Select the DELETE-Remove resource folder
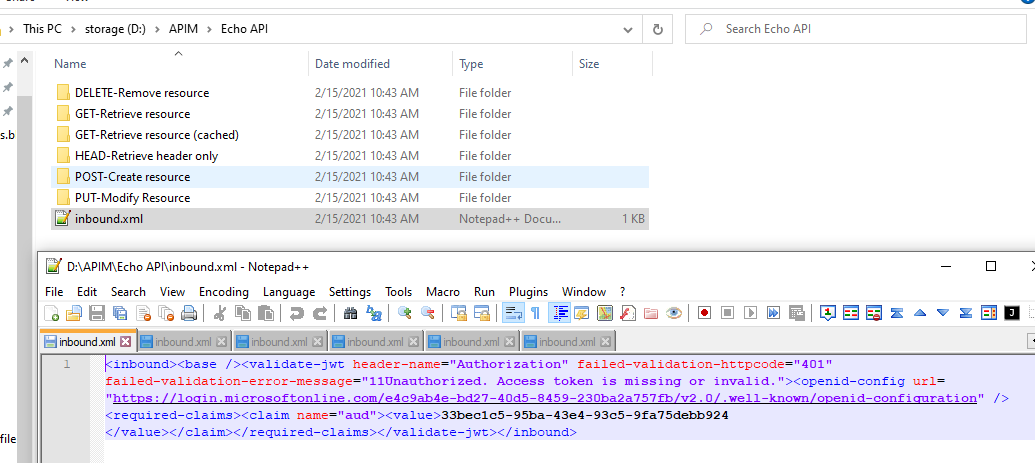This screenshot has width=1035, height=463. click(350, 92)
